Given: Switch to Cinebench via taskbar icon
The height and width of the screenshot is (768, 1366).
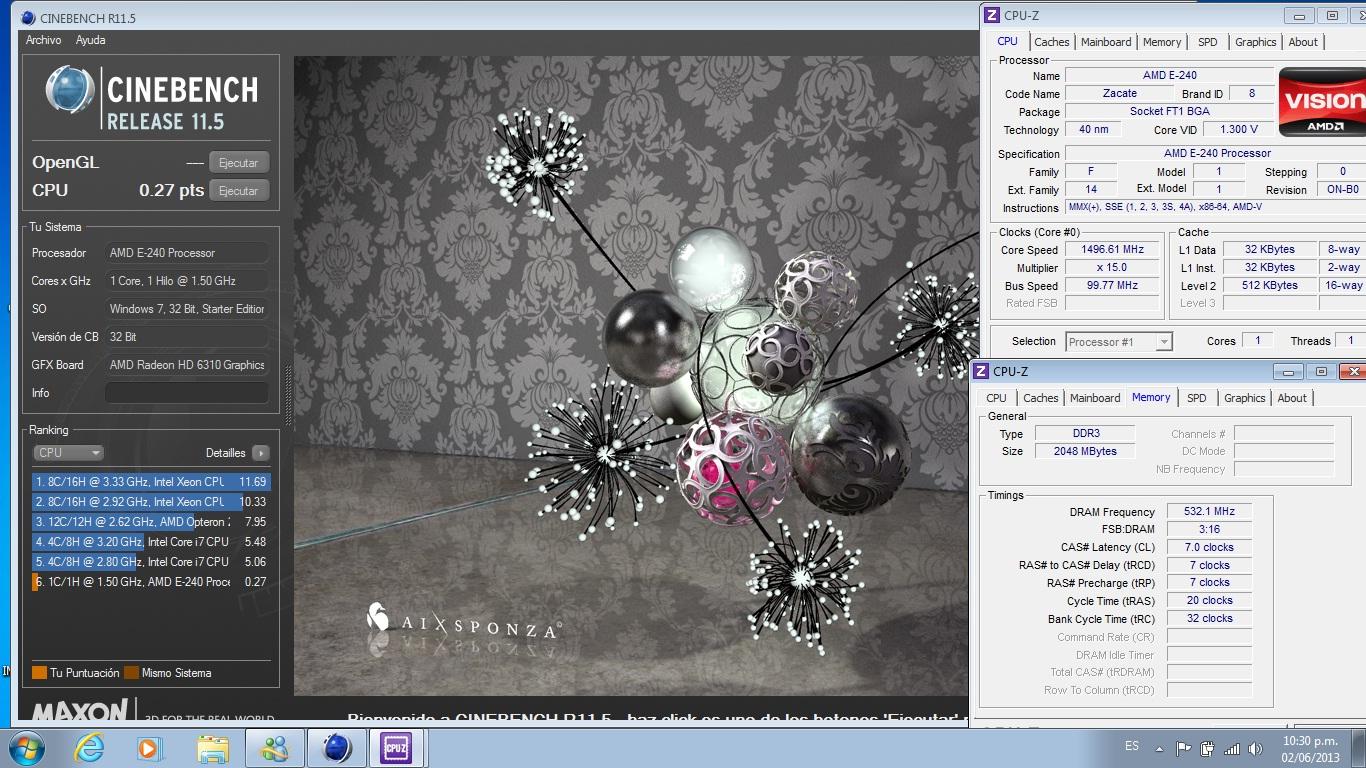Looking at the screenshot, I should (x=337, y=748).
